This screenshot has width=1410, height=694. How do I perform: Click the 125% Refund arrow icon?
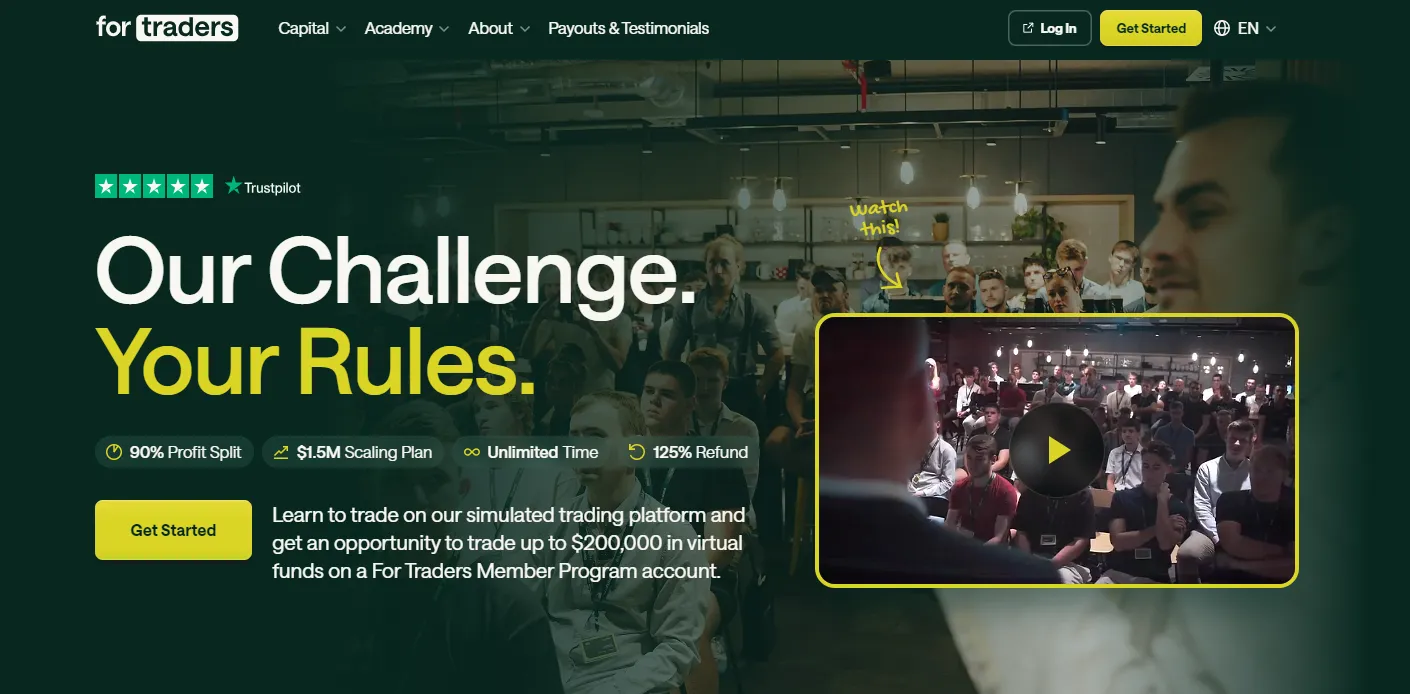pos(637,452)
